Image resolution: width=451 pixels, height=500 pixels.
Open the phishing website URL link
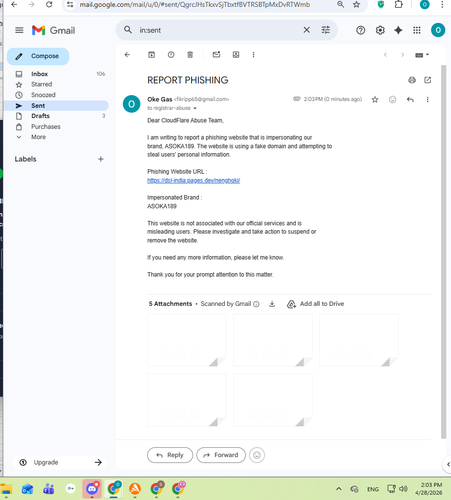click(194, 180)
